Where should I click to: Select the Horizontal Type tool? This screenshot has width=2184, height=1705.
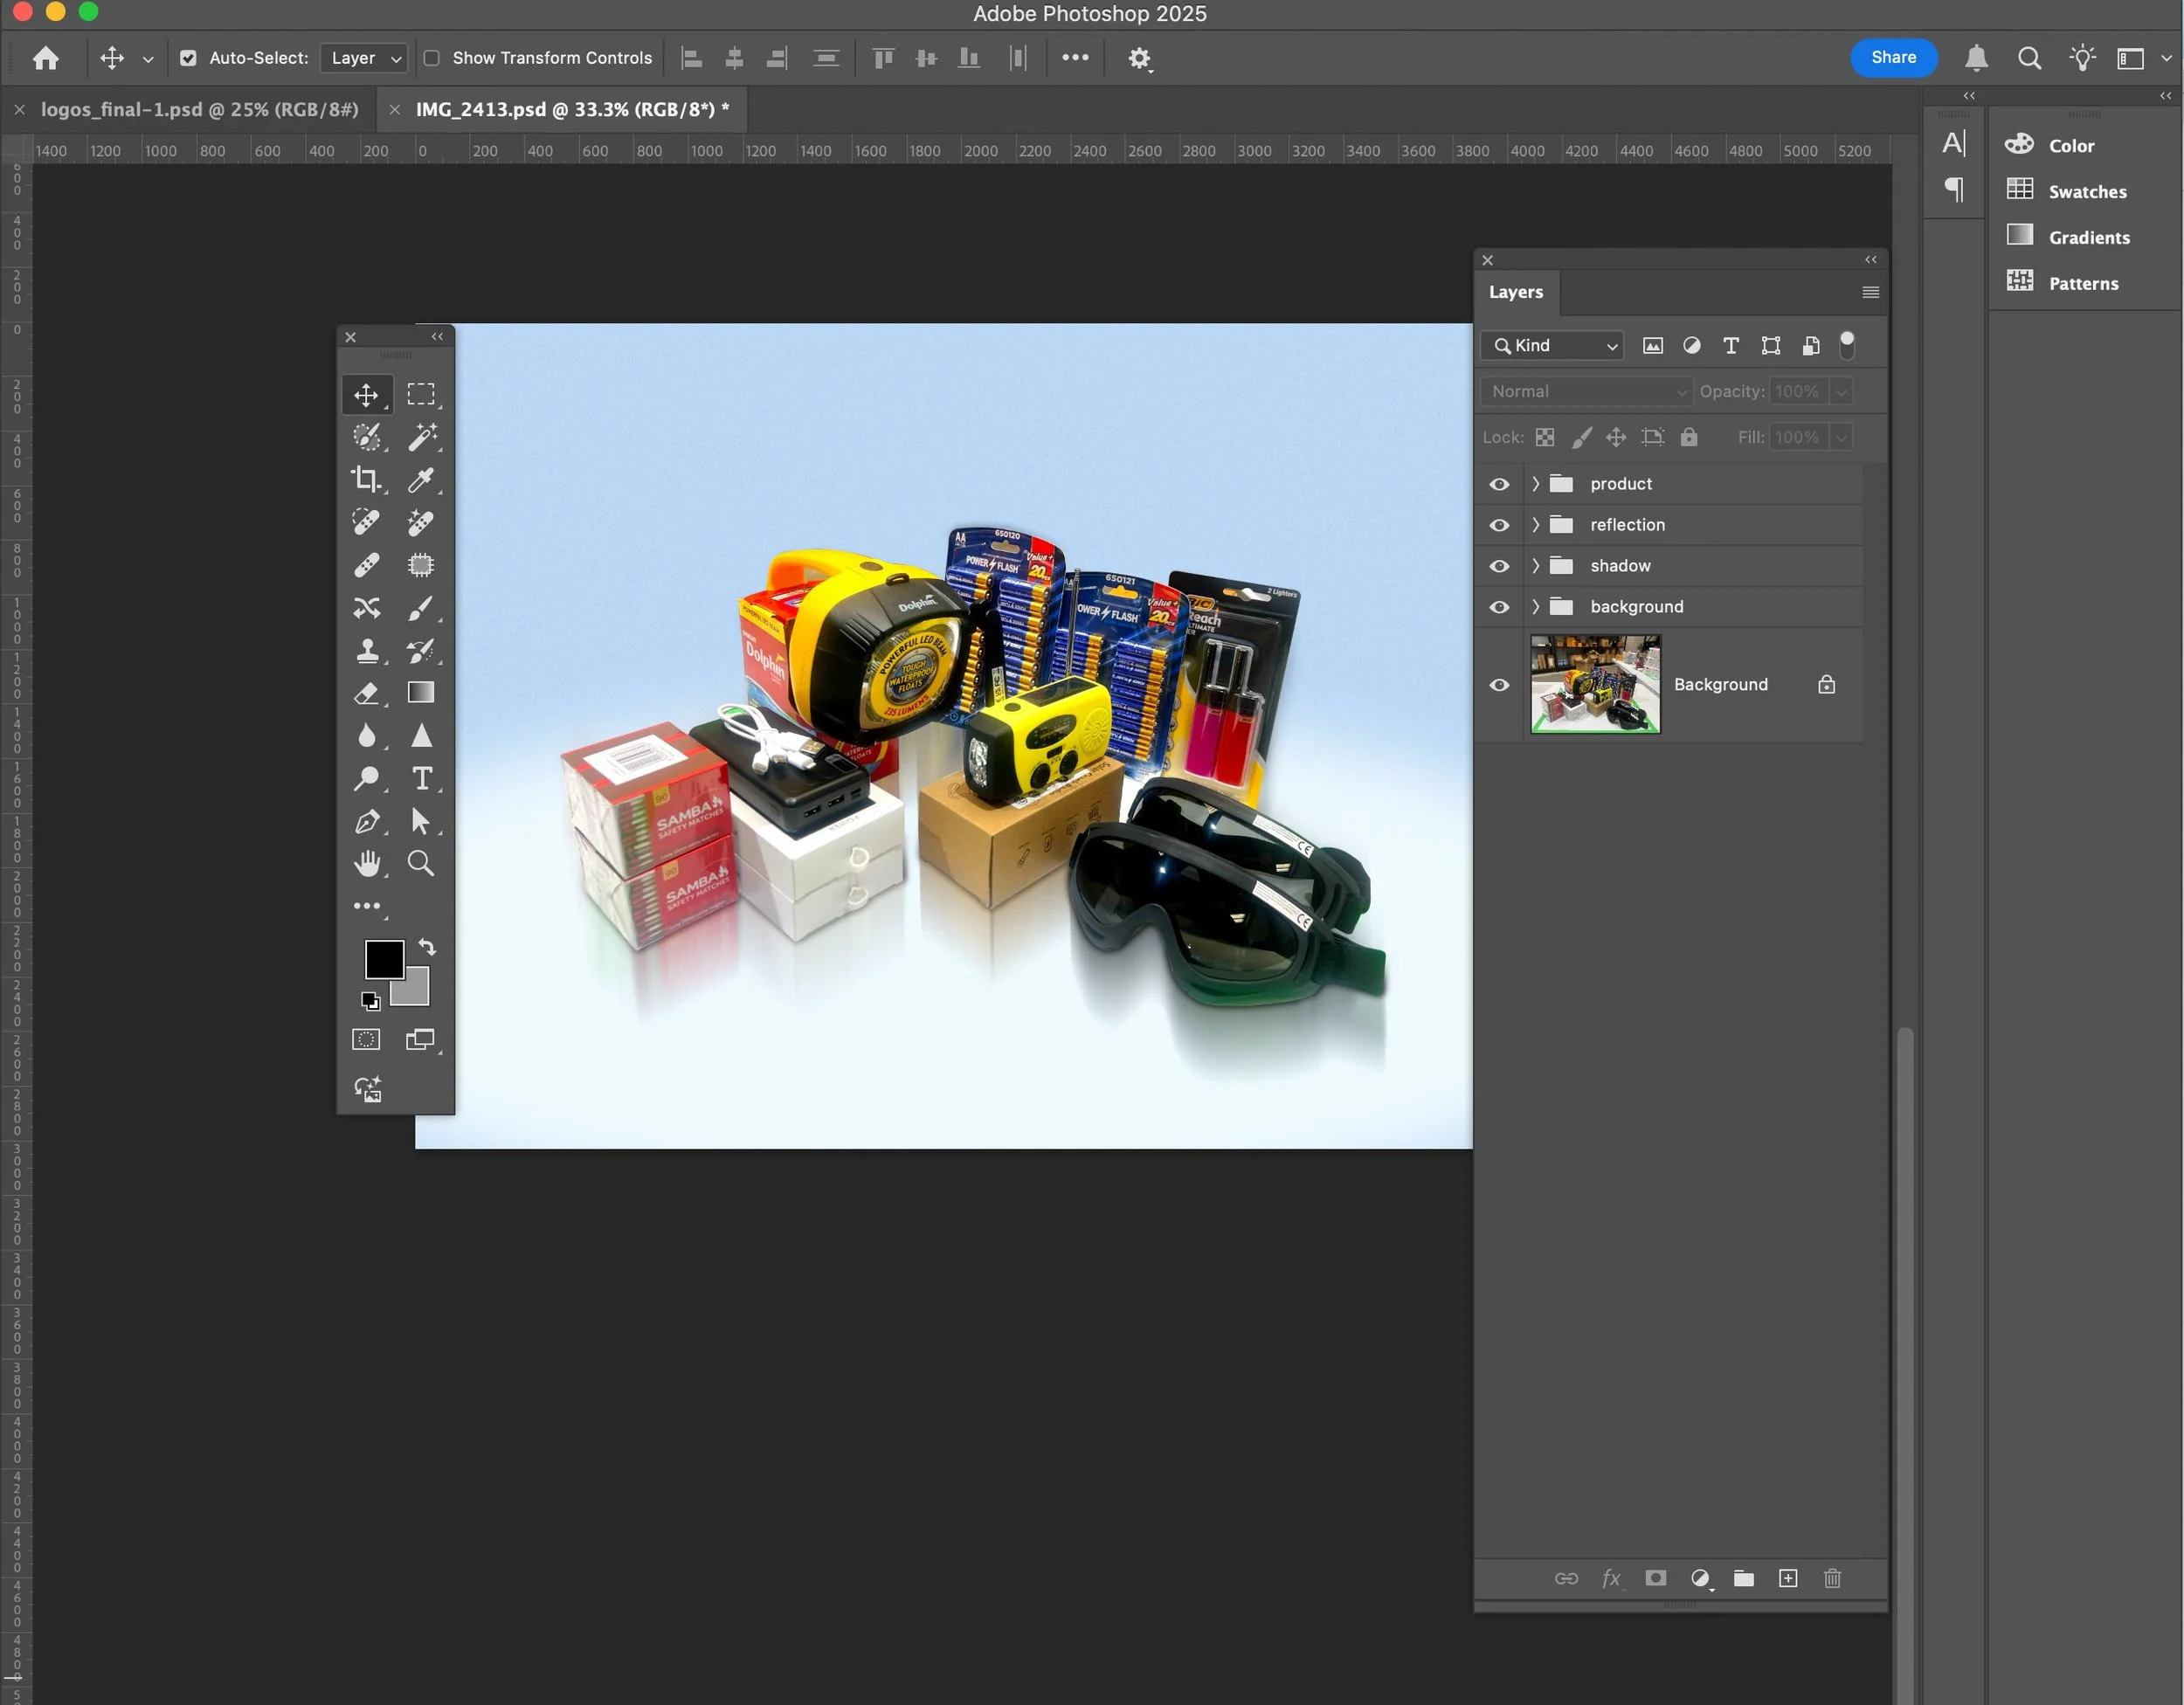pos(421,778)
